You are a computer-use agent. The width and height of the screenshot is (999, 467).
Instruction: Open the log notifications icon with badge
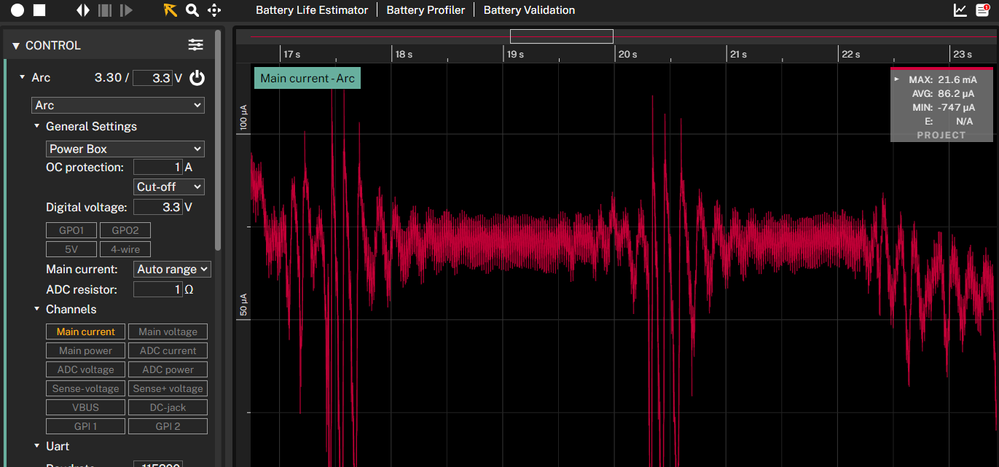click(x=983, y=10)
